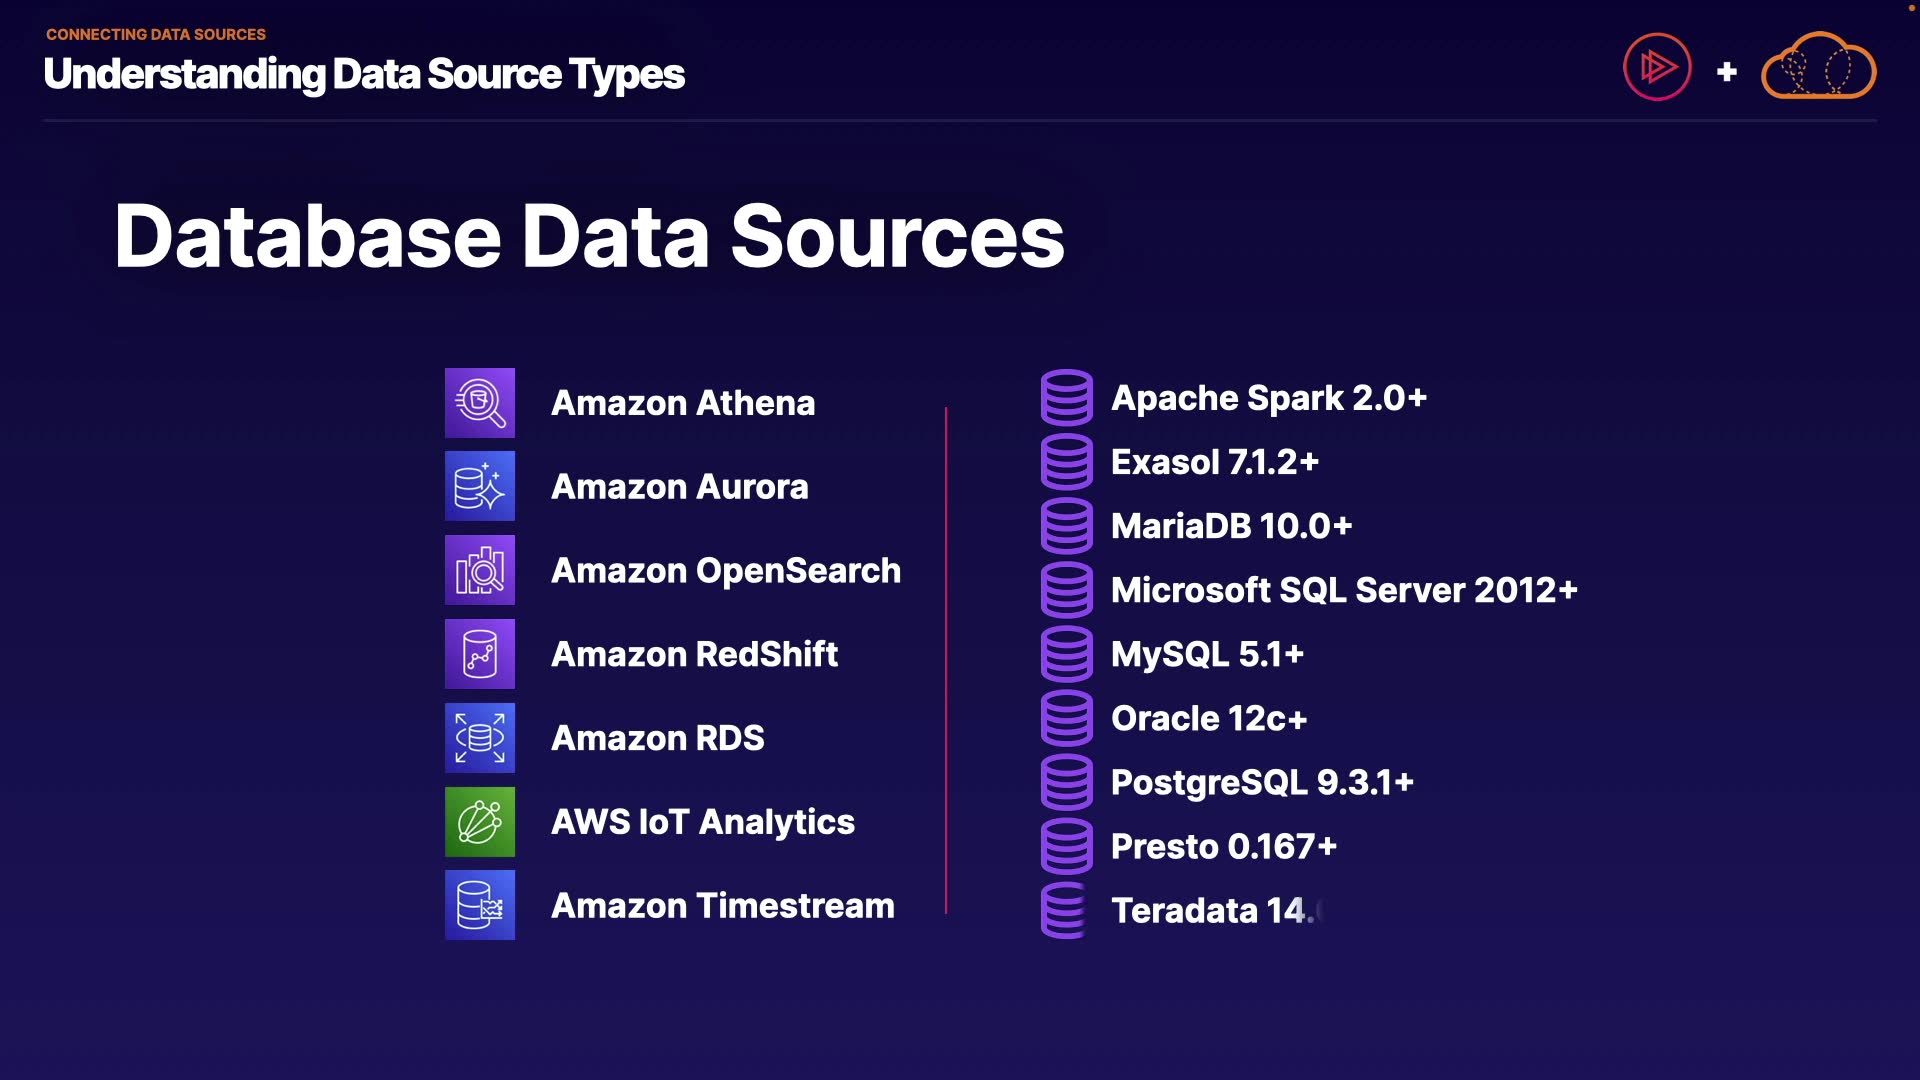Select the Microsoft SQL Server 2012+ text
The width and height of the screenshot is (1920, 1080).
click(x=1344, y=590)
